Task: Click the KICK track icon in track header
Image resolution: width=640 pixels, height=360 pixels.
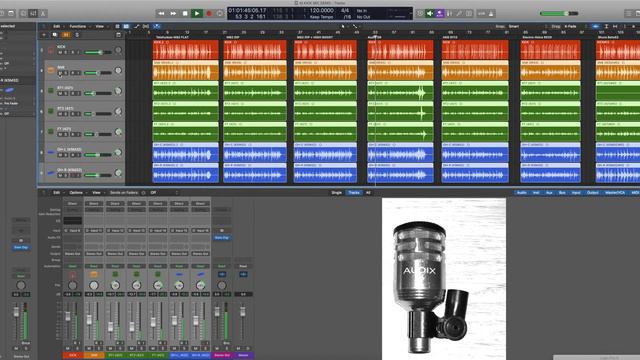Action: (51, 50)
